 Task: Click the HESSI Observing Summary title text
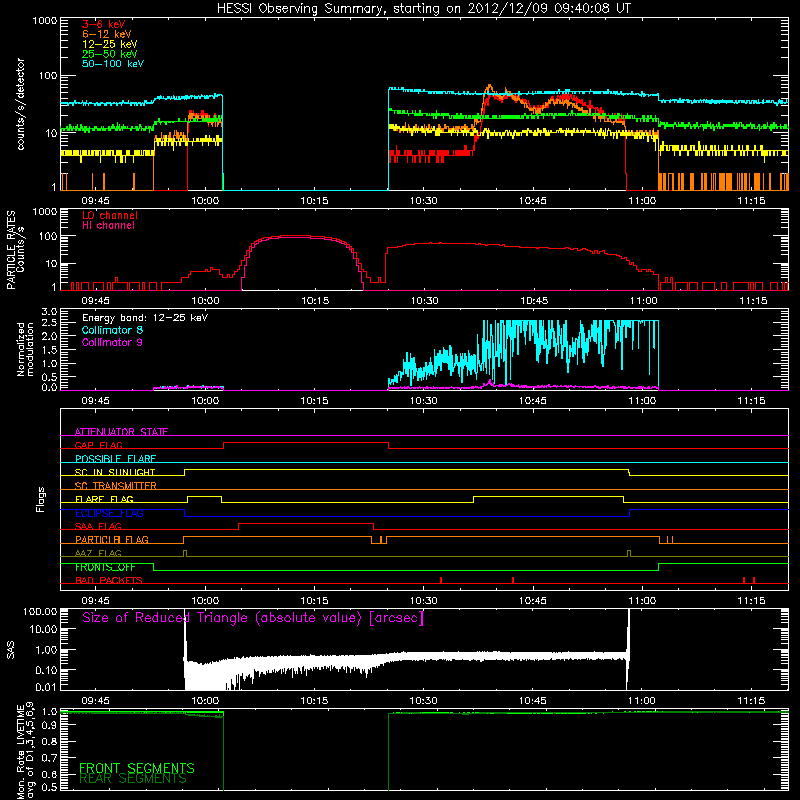[423, 9]
